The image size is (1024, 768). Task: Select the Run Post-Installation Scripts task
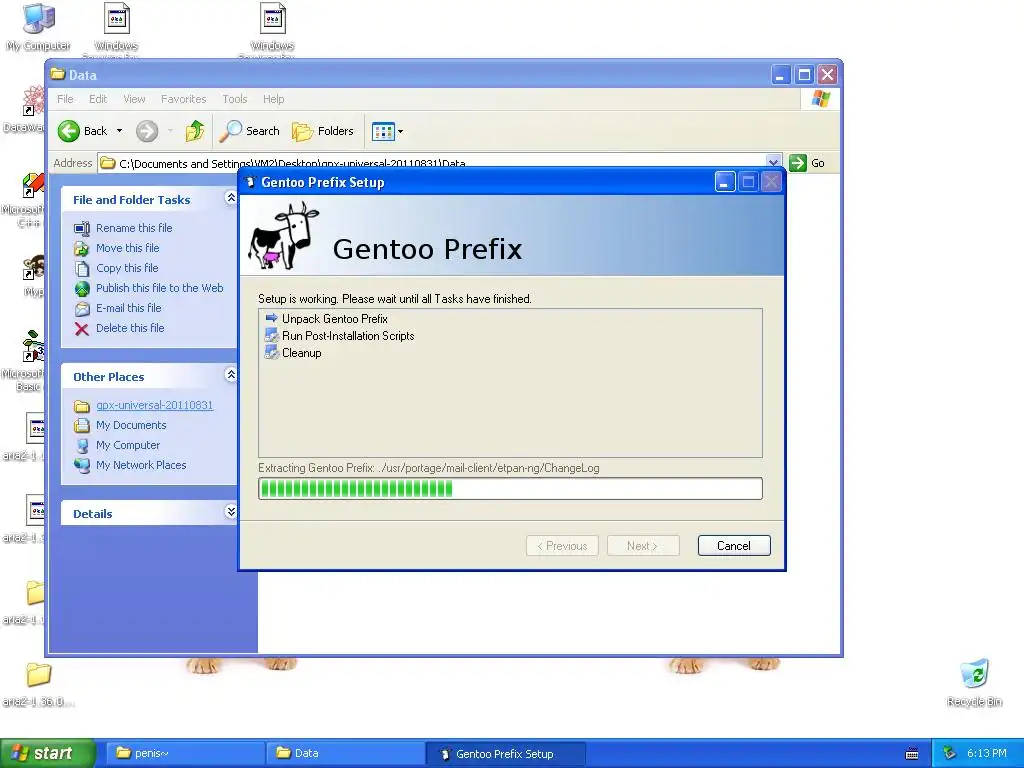[x=348, y=336]
